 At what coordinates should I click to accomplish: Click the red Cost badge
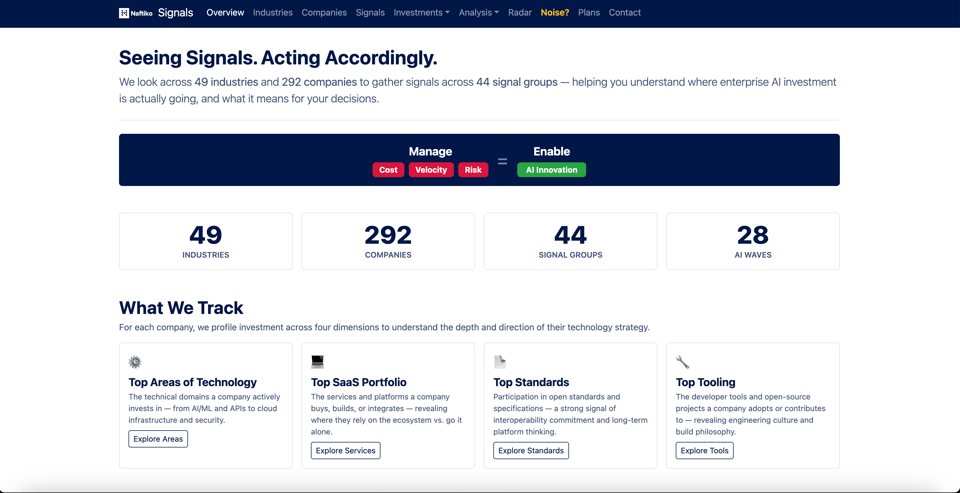pos(388,170)
